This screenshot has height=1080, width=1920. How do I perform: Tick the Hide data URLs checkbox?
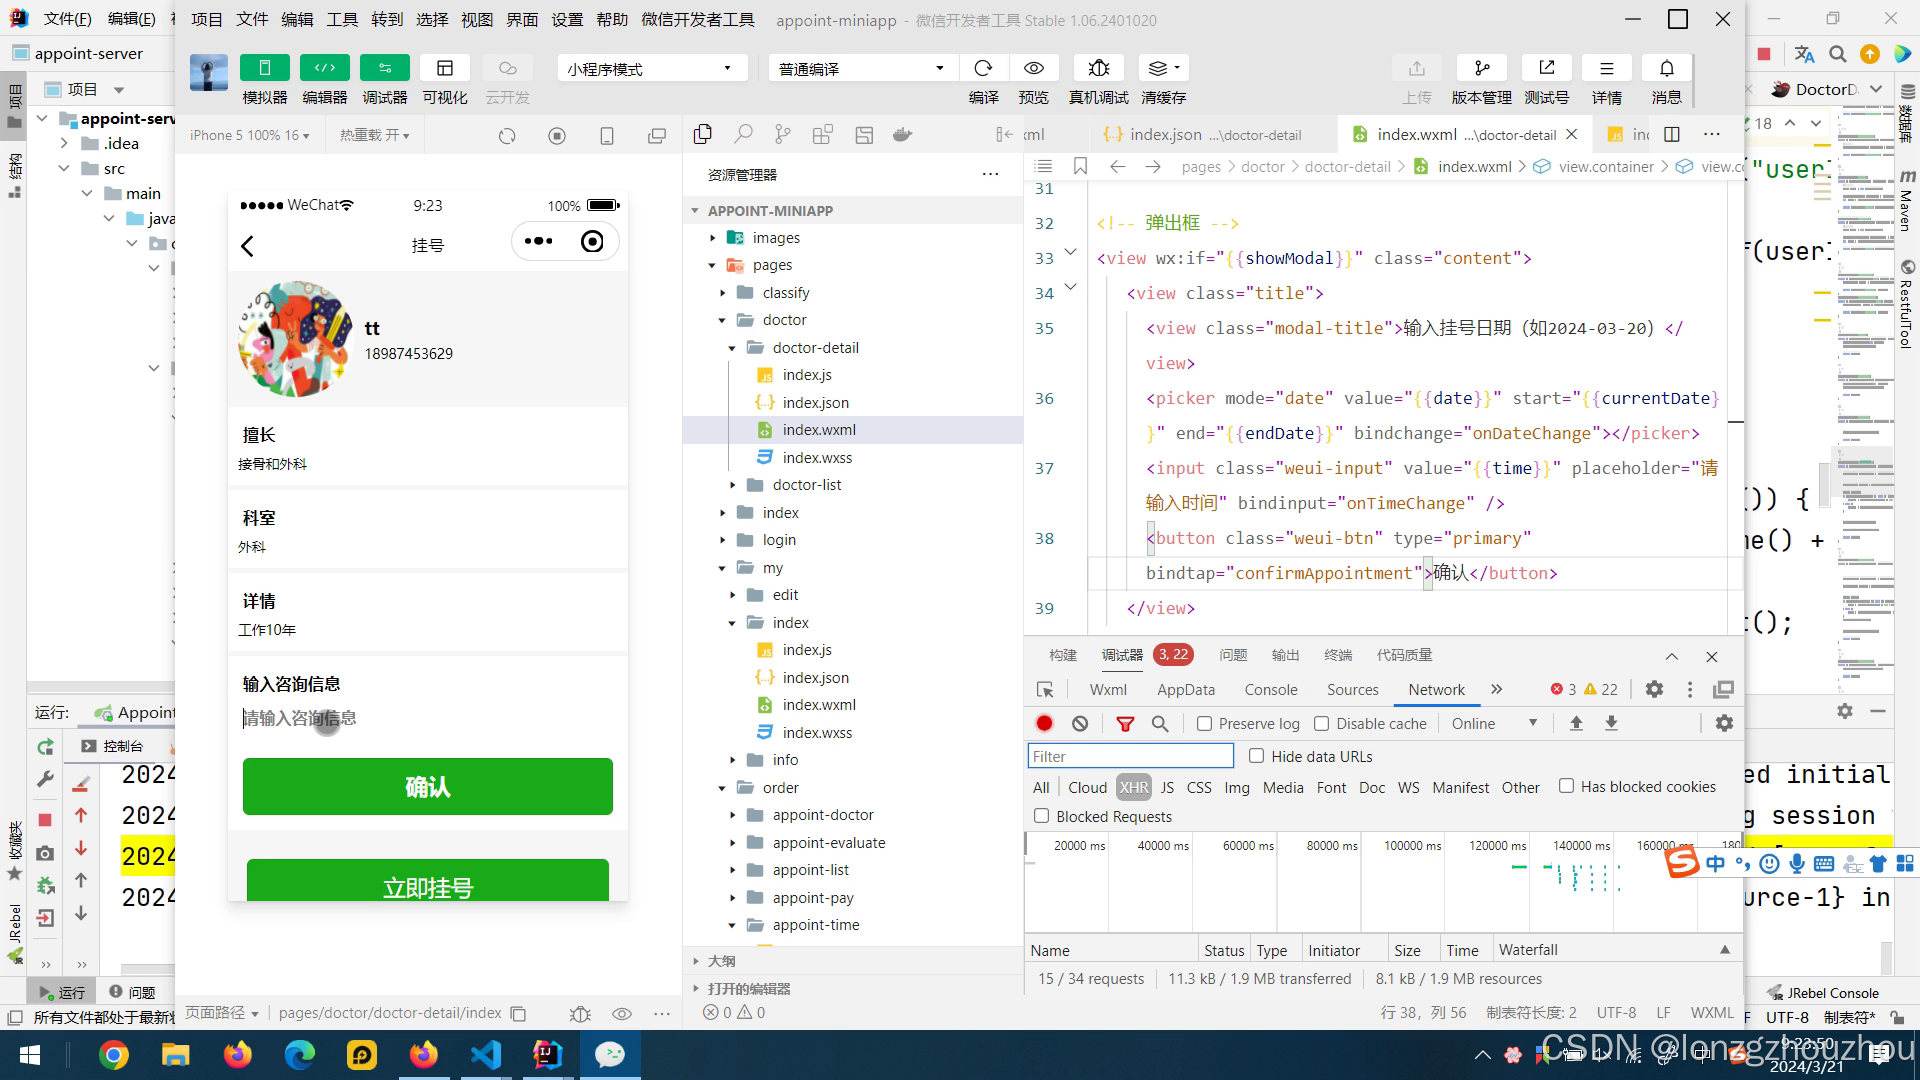(1257, 756)
